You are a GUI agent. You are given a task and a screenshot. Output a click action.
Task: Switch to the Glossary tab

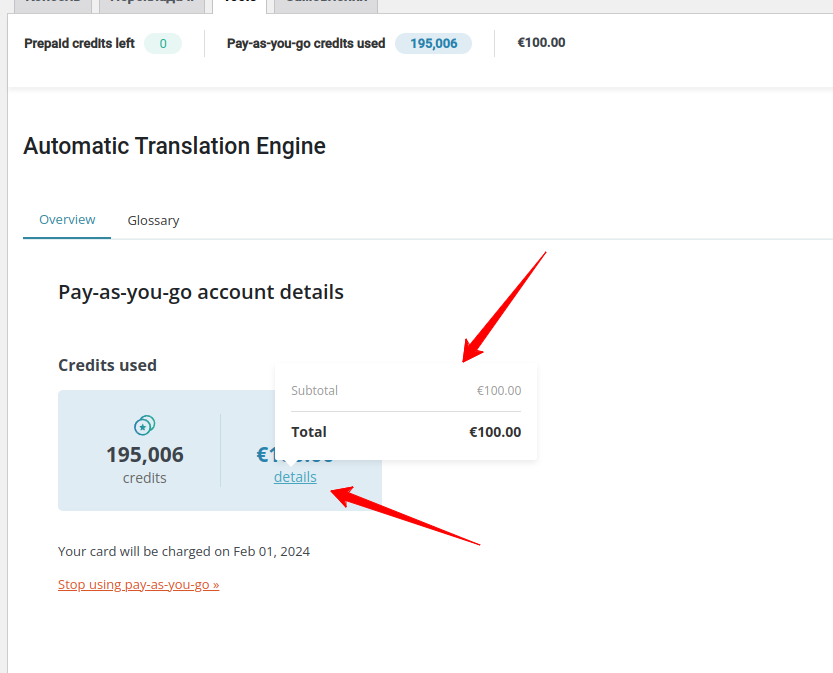pos(153,220)
